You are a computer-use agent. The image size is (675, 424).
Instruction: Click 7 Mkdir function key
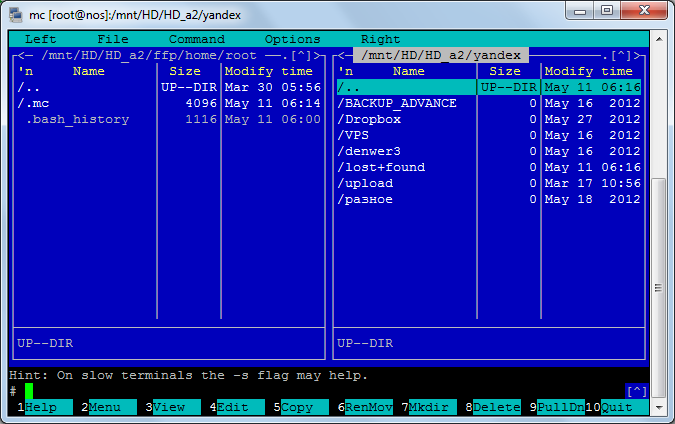[x=429, y=407]
